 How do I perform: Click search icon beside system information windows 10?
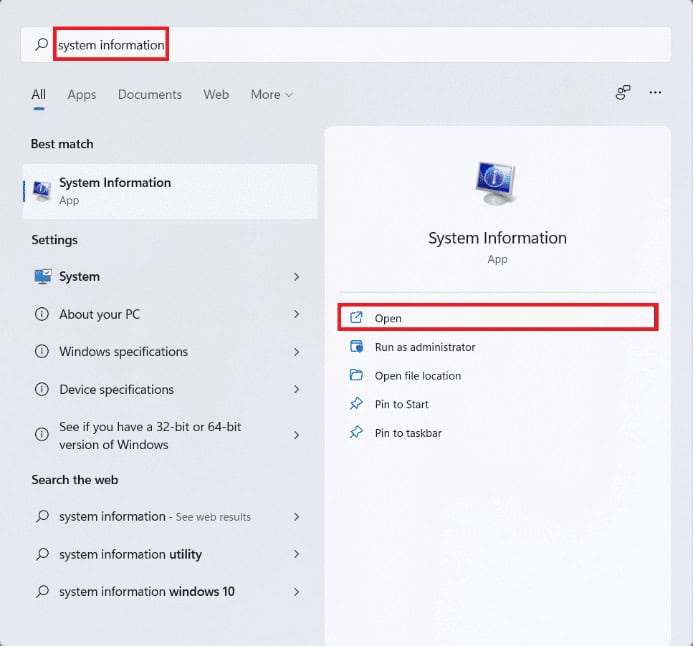[42, 591]
